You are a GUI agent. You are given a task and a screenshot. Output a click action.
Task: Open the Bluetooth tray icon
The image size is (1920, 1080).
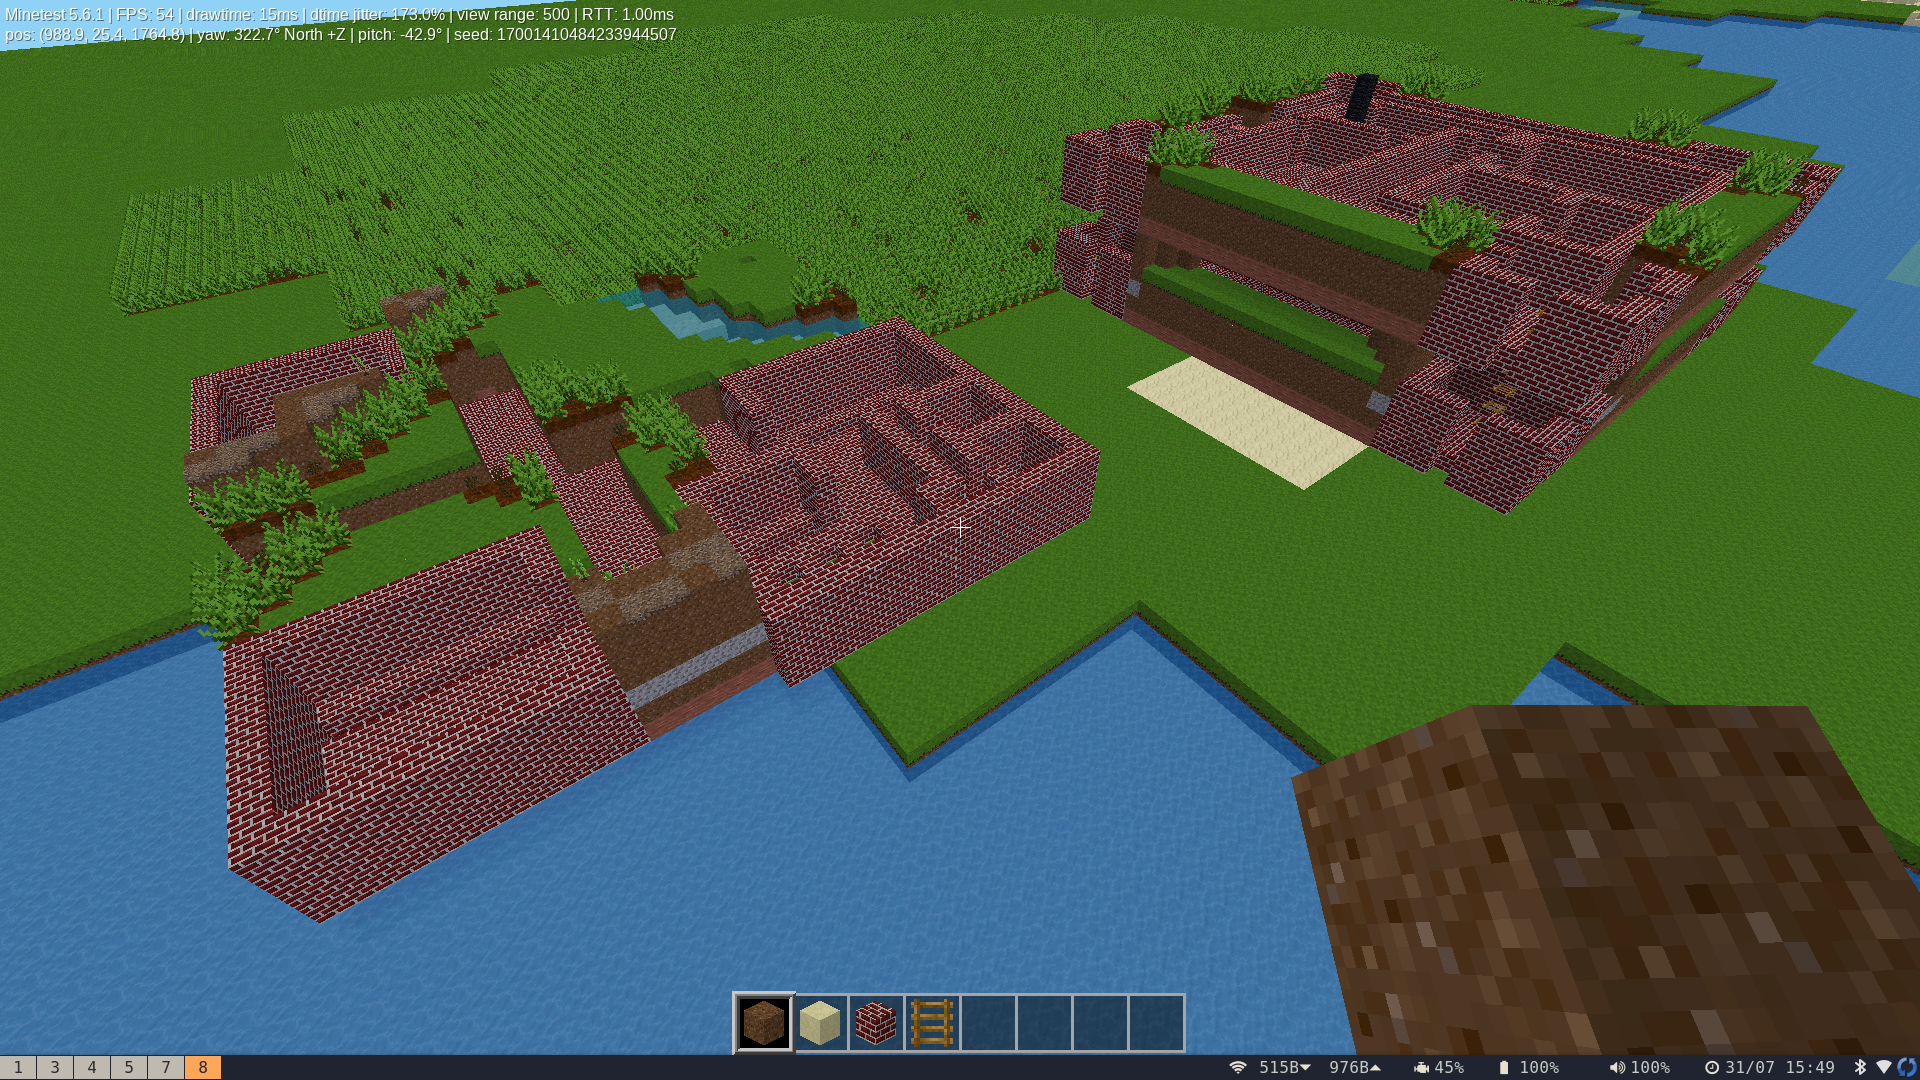click(x=1860, y=1067)
